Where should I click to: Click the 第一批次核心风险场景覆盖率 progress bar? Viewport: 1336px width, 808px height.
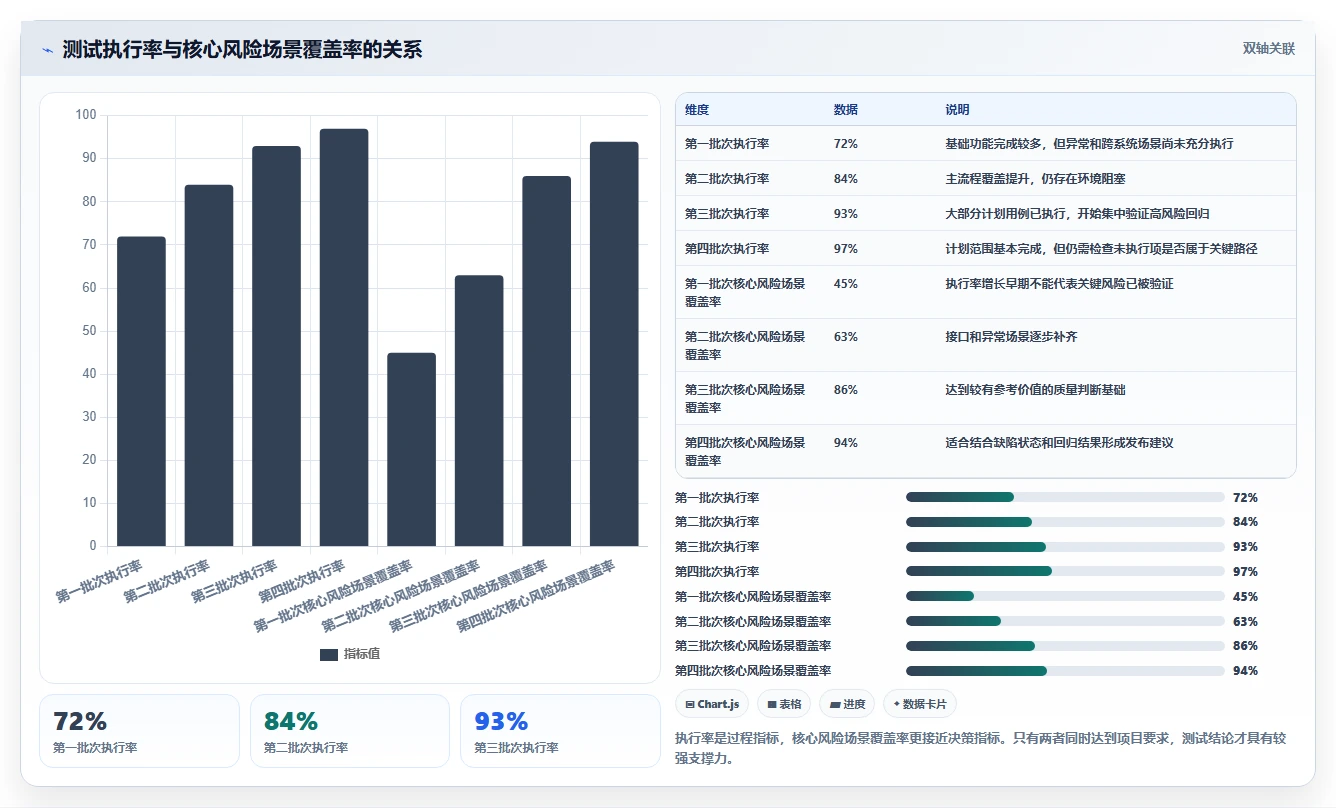point(1065,596)
